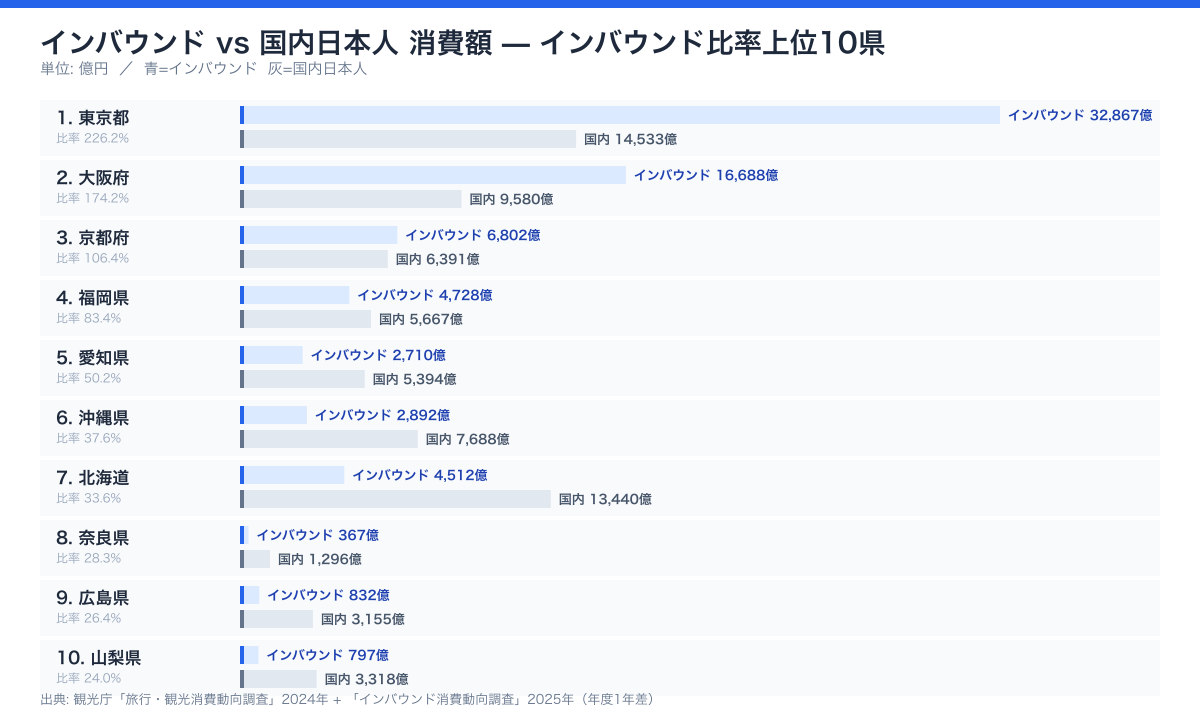Select the row label 7. 北海道
The height and width of the screenshot is (720, 1200).
click(x=93, y=477)
